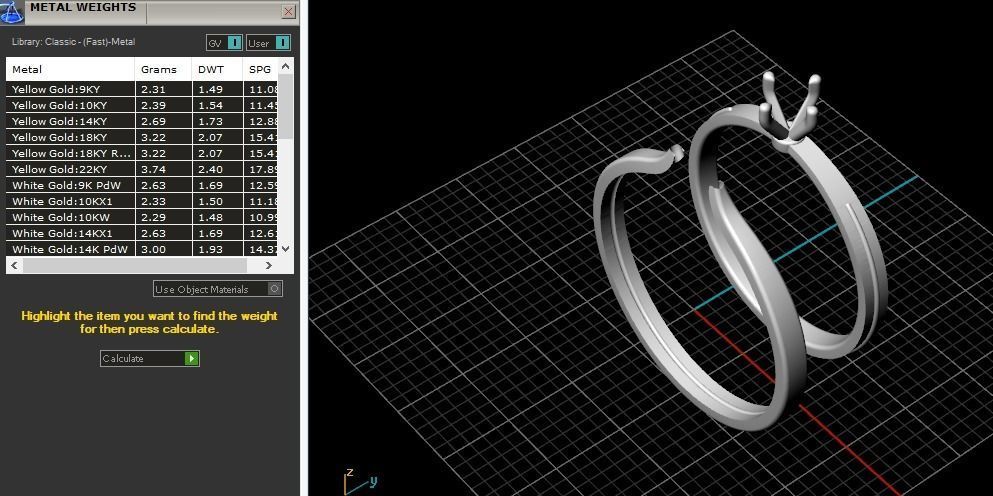The width and height of the screenshot is (993, 496).
Task: Click the Grams column header
Action: (x=163, y=69)
